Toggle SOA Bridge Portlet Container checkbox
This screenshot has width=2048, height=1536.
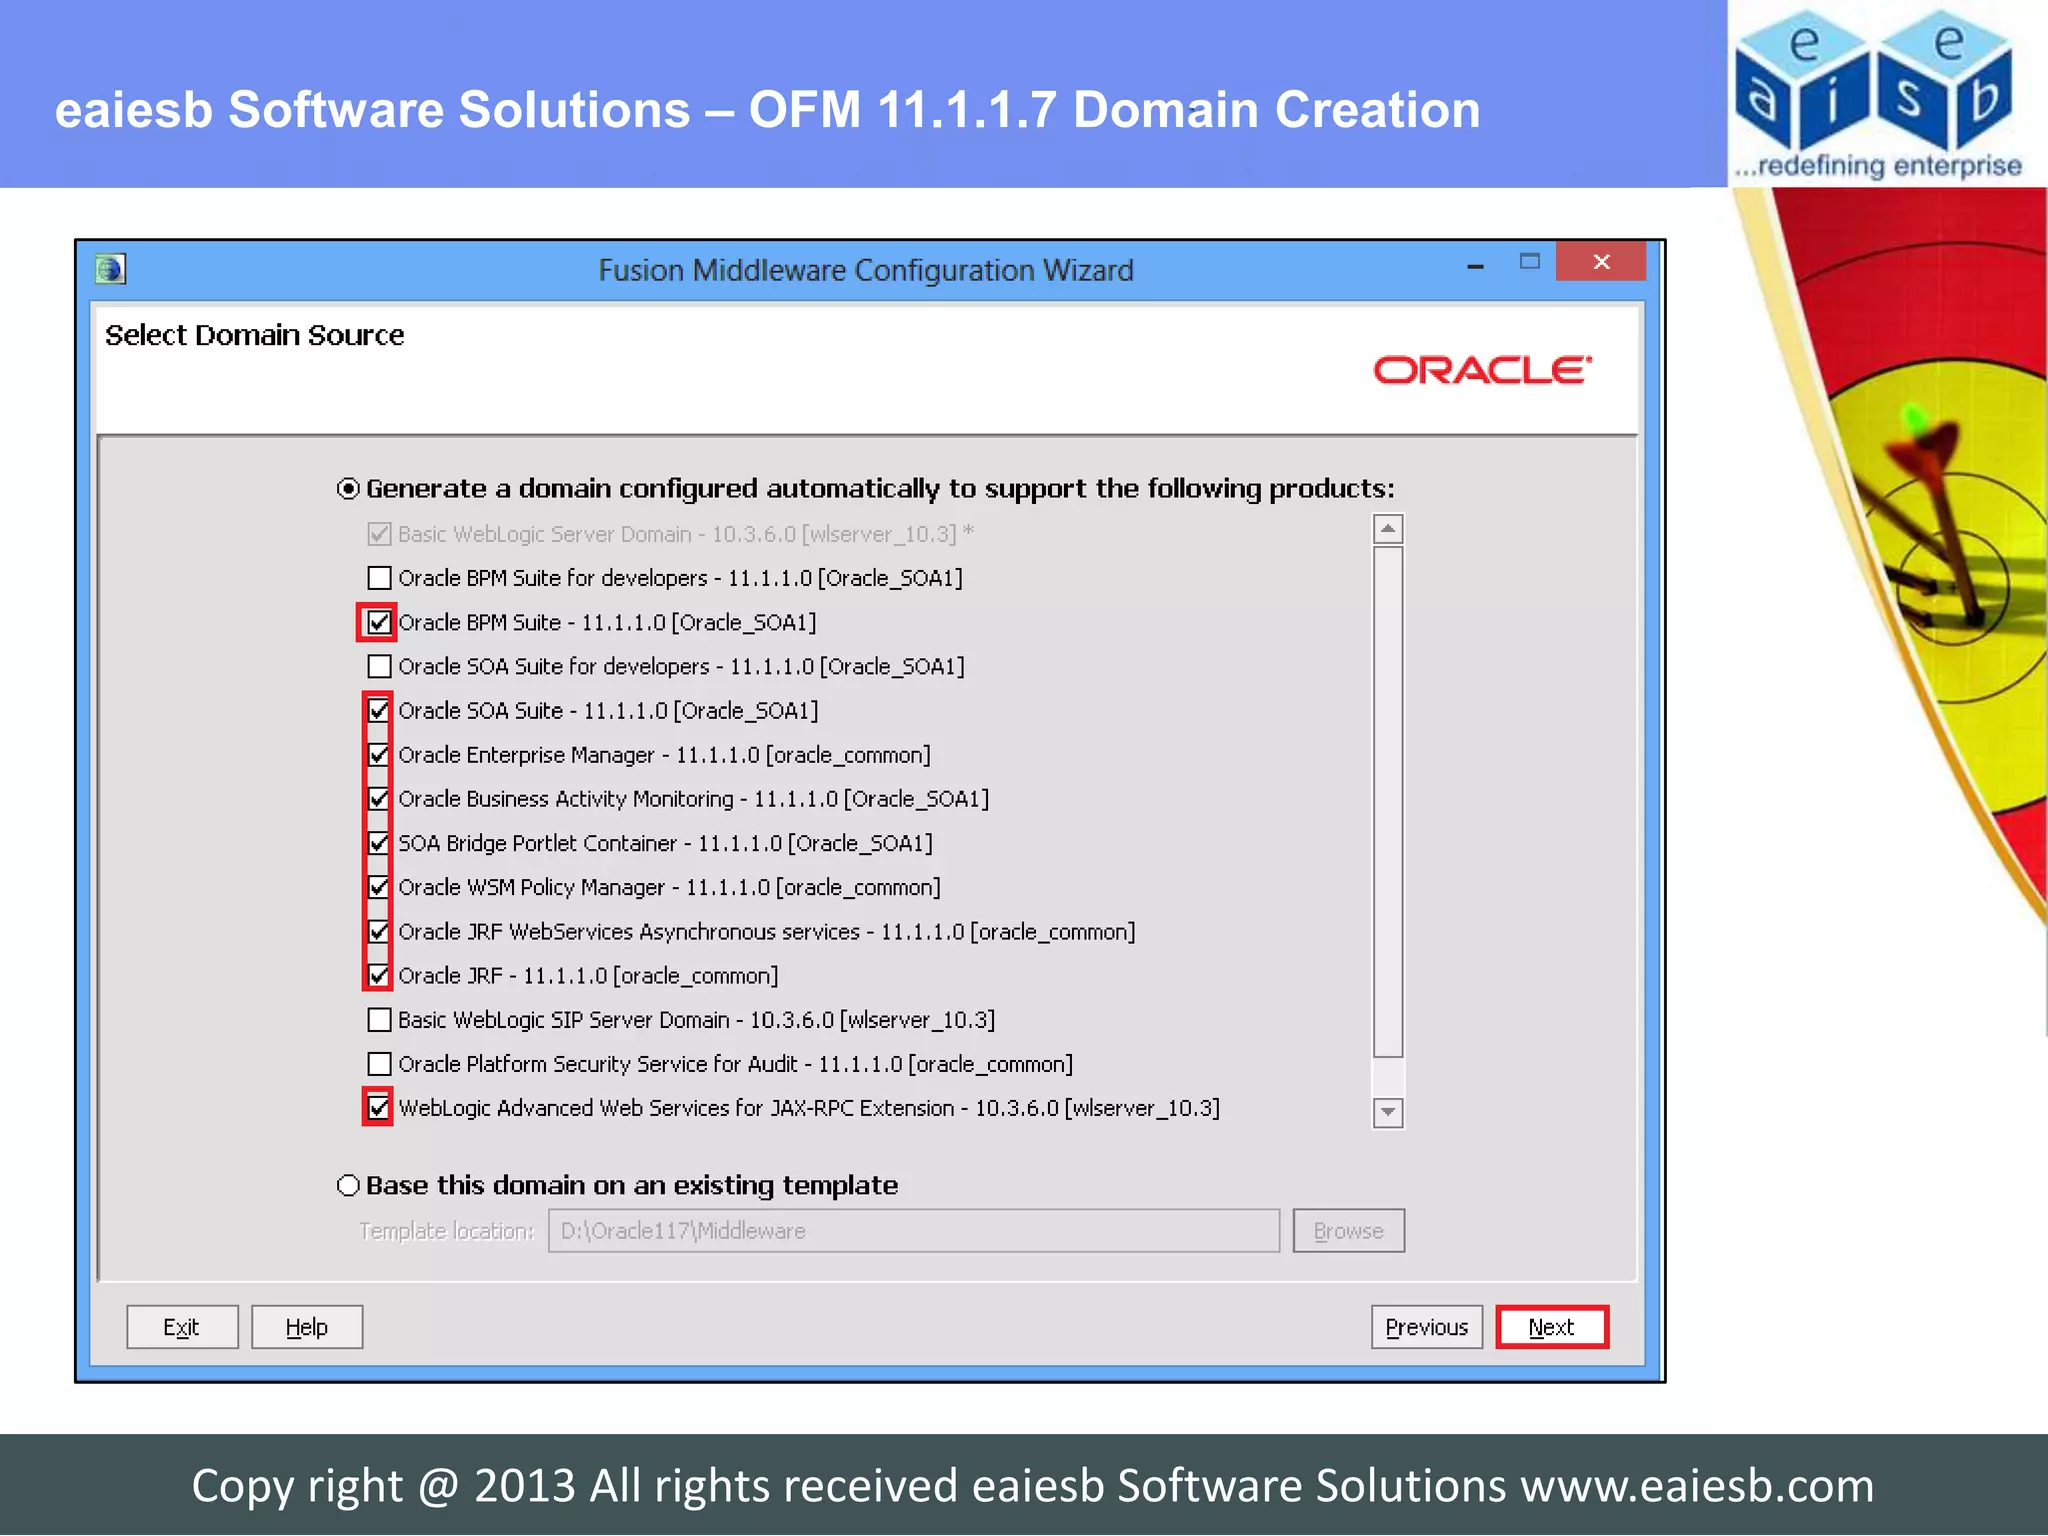point(379,843)
